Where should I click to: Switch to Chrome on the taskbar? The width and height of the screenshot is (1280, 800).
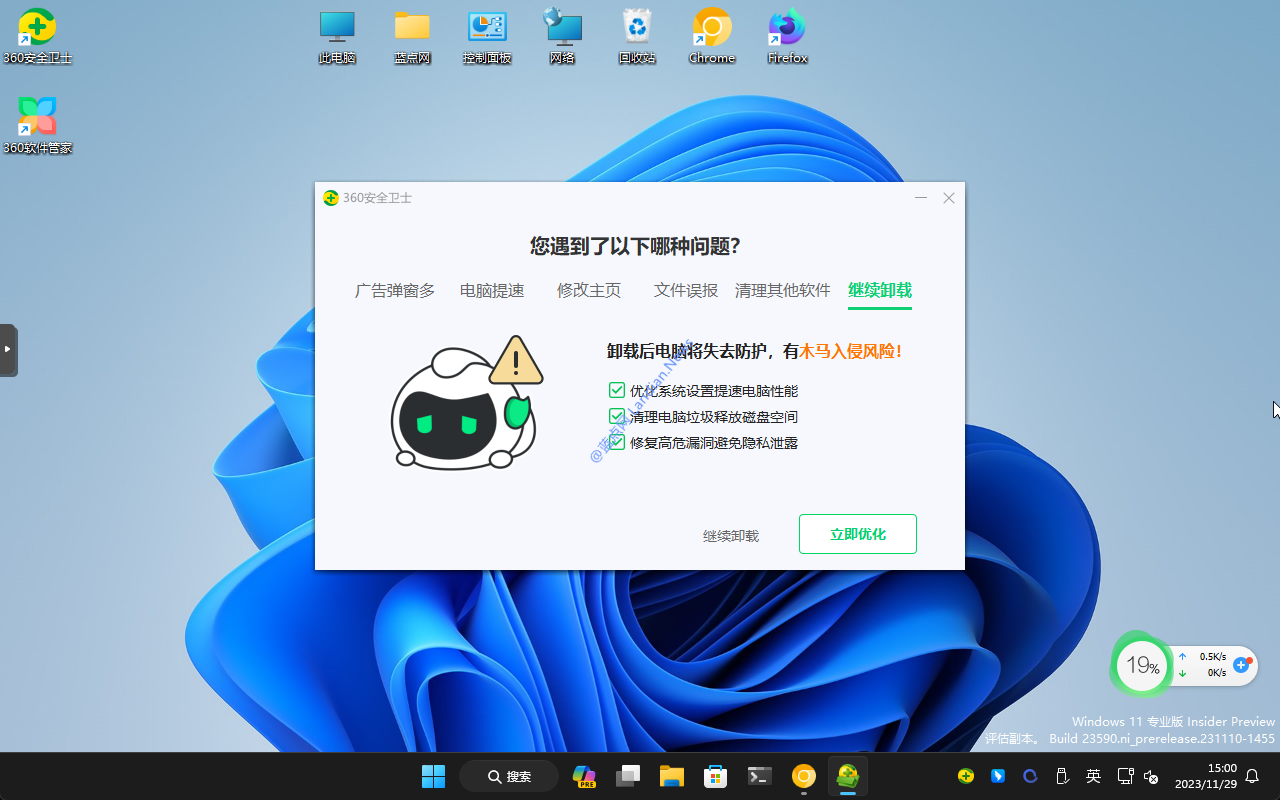[804, 776]
